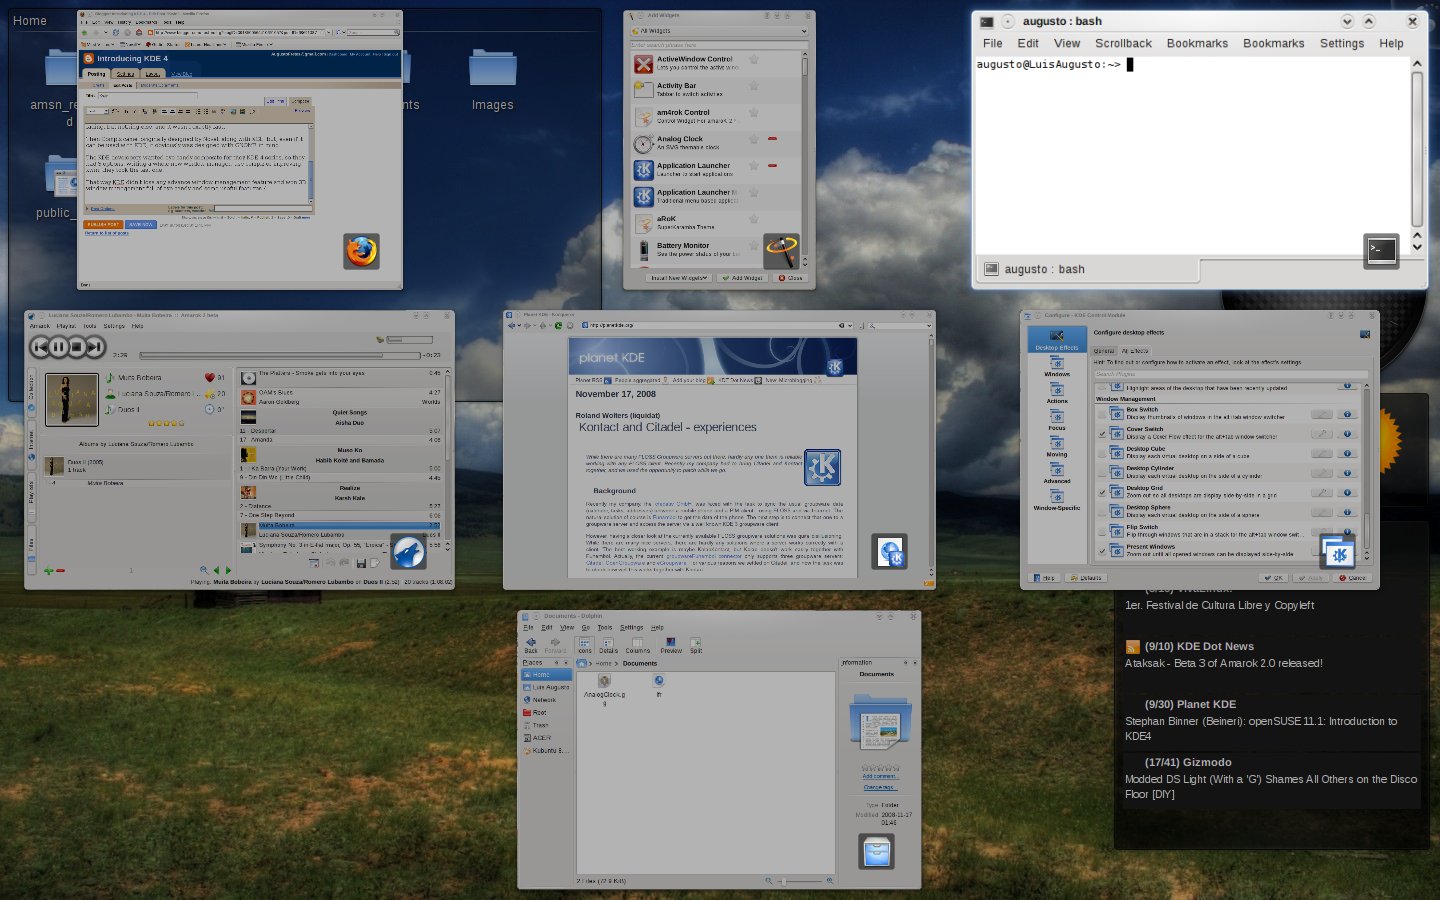This screenshot has width=1440, height=900.
Task: Open the Settings menu in Konsole
Action: [x=1342, y=43]
